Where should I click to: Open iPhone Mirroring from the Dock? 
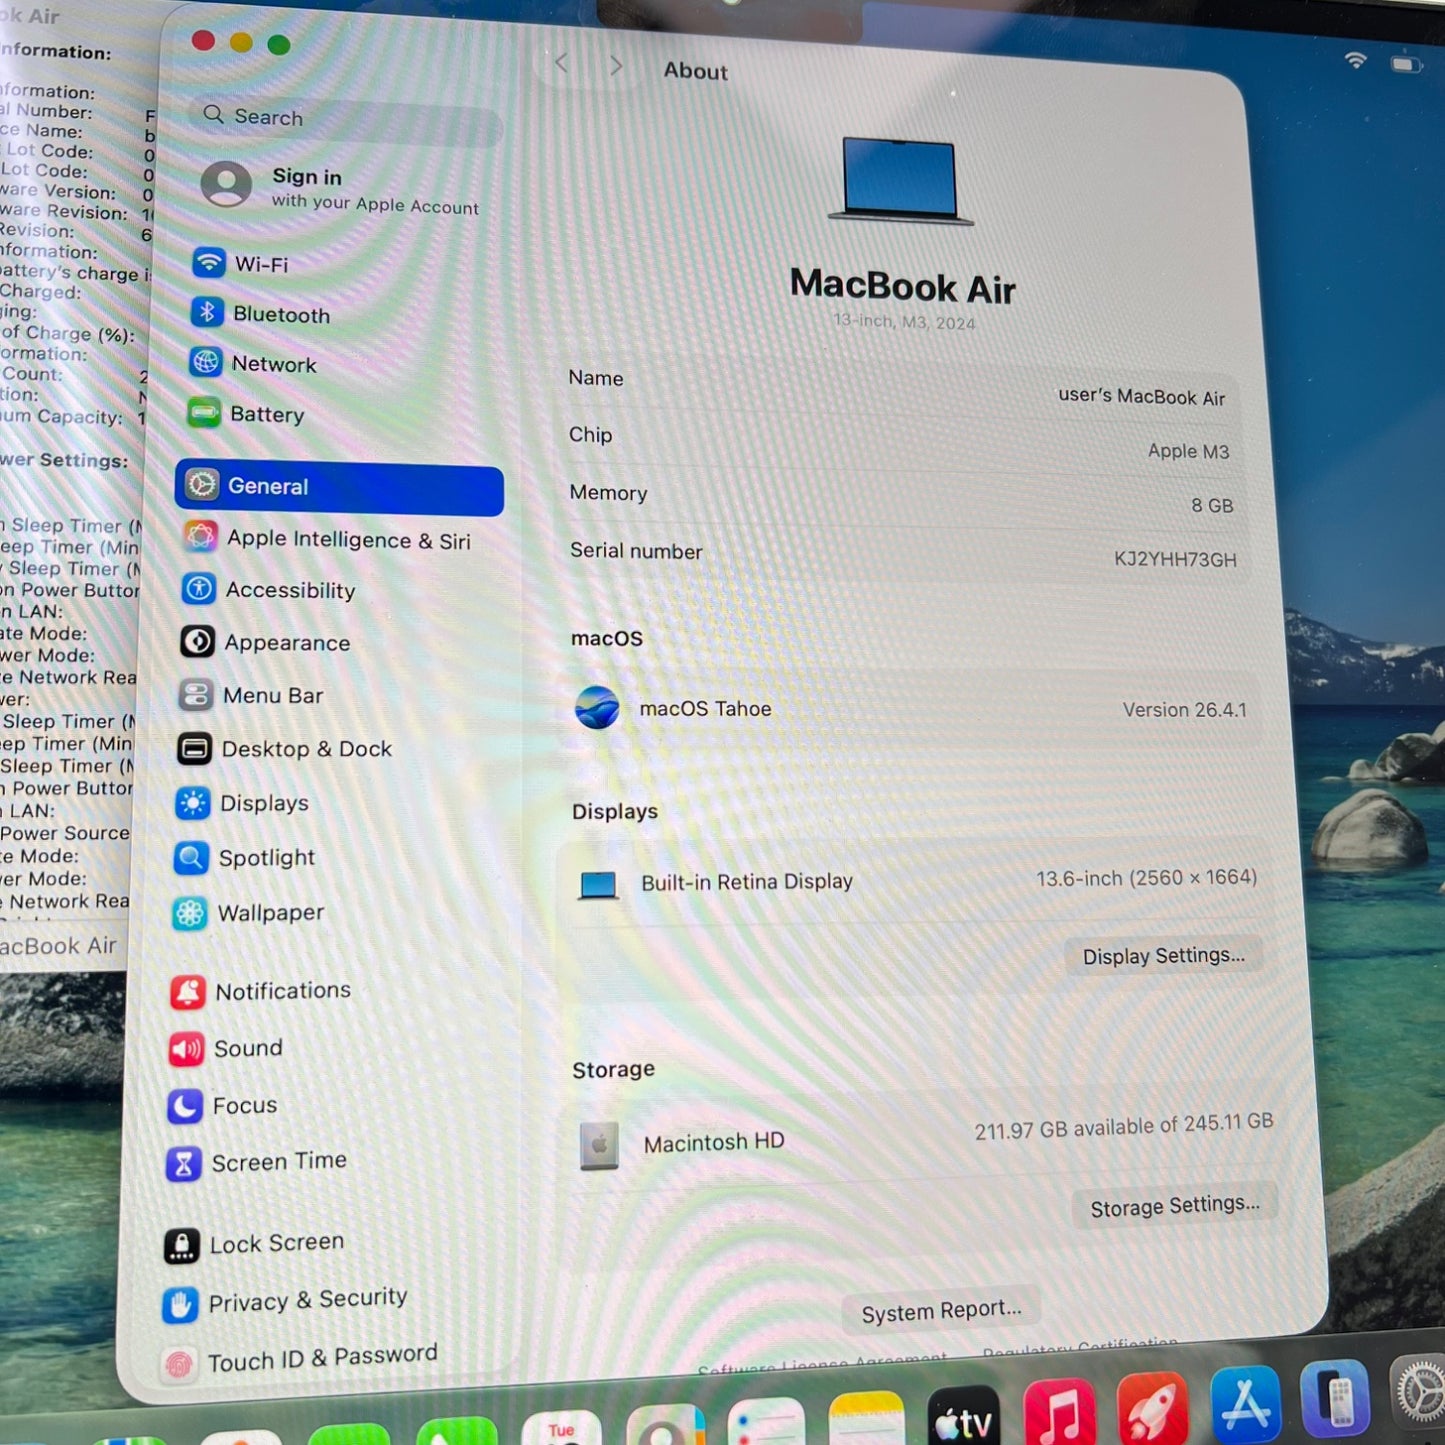click(x=1335, y=1397)
